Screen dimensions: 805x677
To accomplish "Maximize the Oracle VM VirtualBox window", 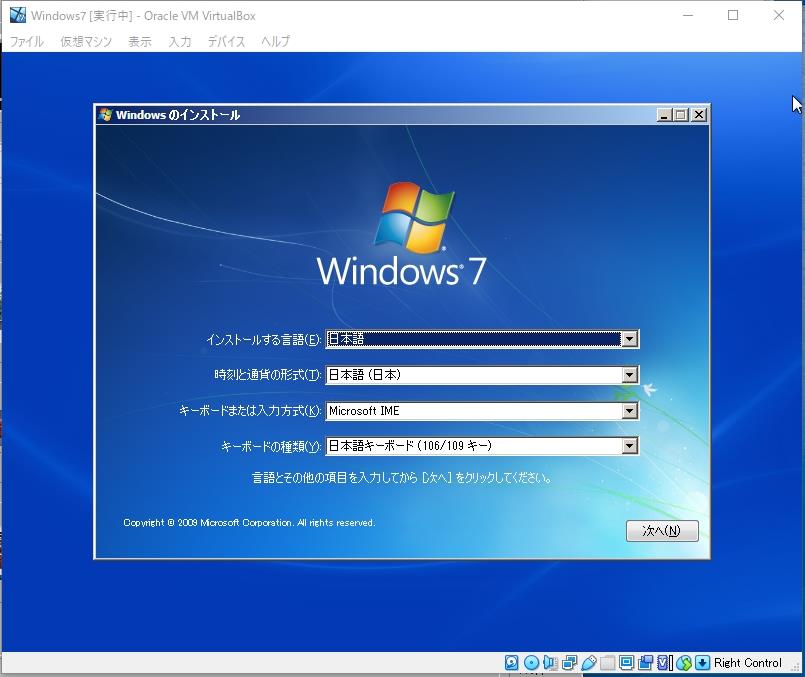I will point(733,15).
